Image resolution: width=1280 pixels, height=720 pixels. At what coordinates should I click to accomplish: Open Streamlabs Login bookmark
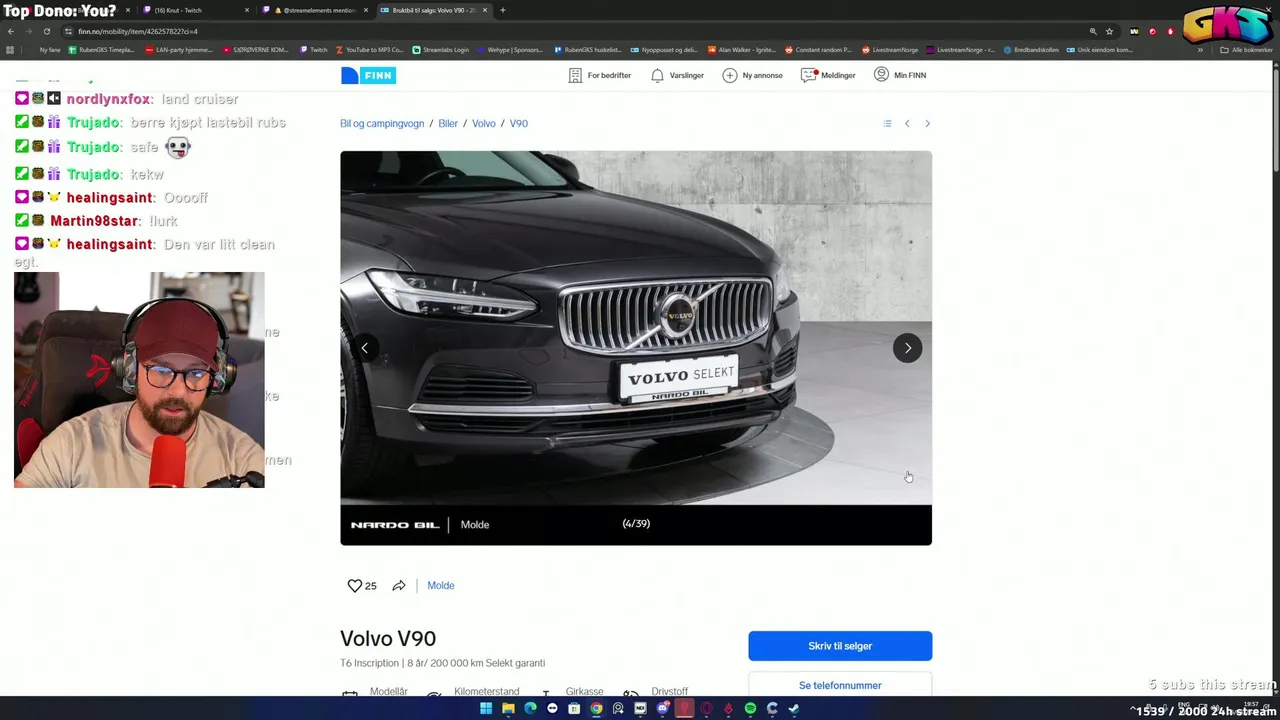pyautogui.click(x=440, y=50)
